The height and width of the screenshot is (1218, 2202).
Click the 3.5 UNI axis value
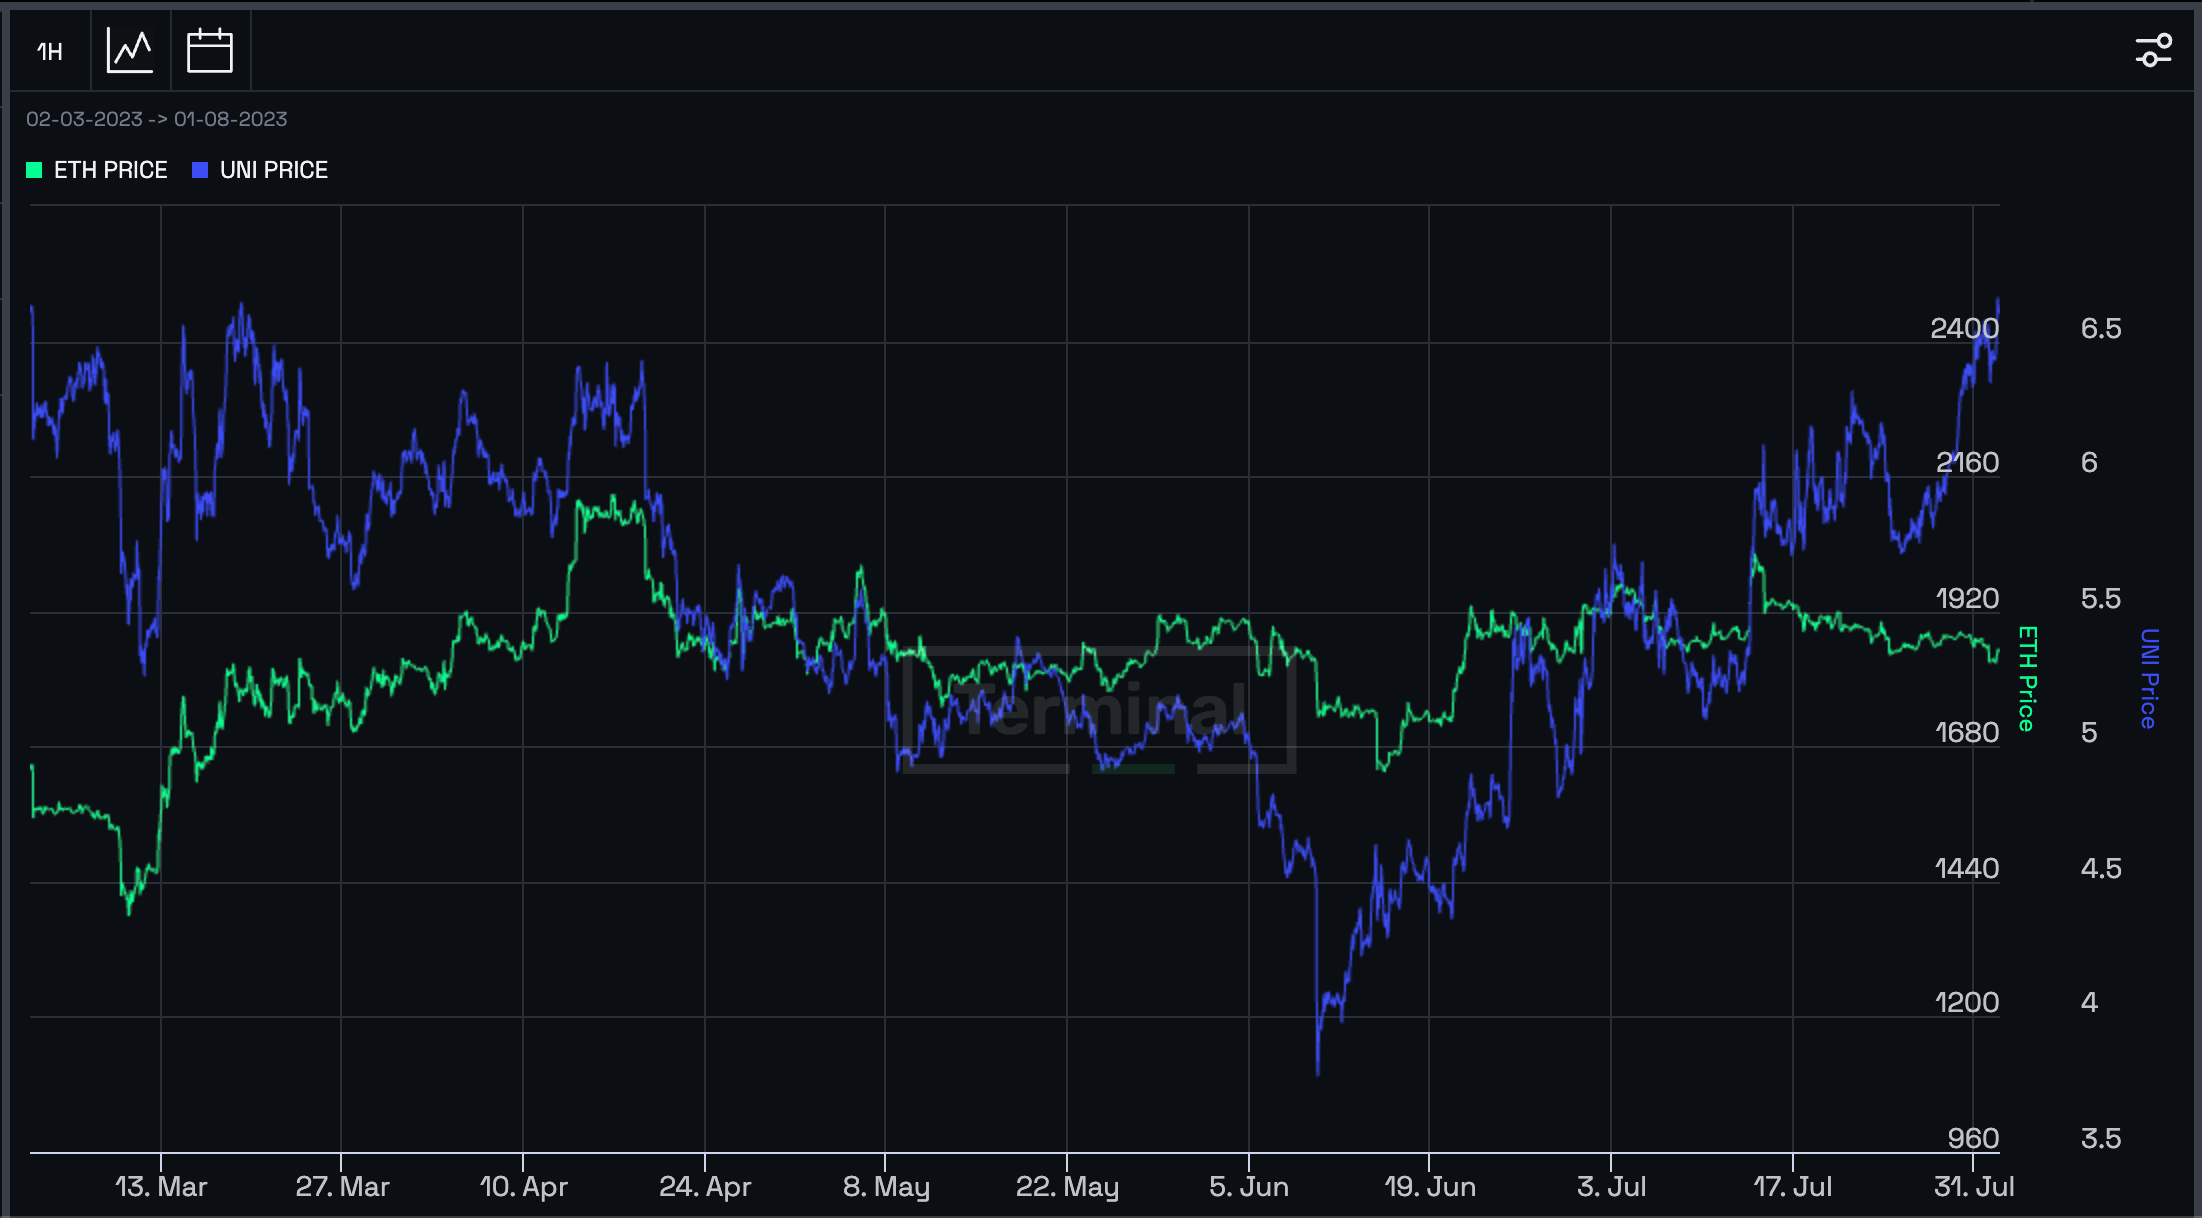click(2101, 1138)
